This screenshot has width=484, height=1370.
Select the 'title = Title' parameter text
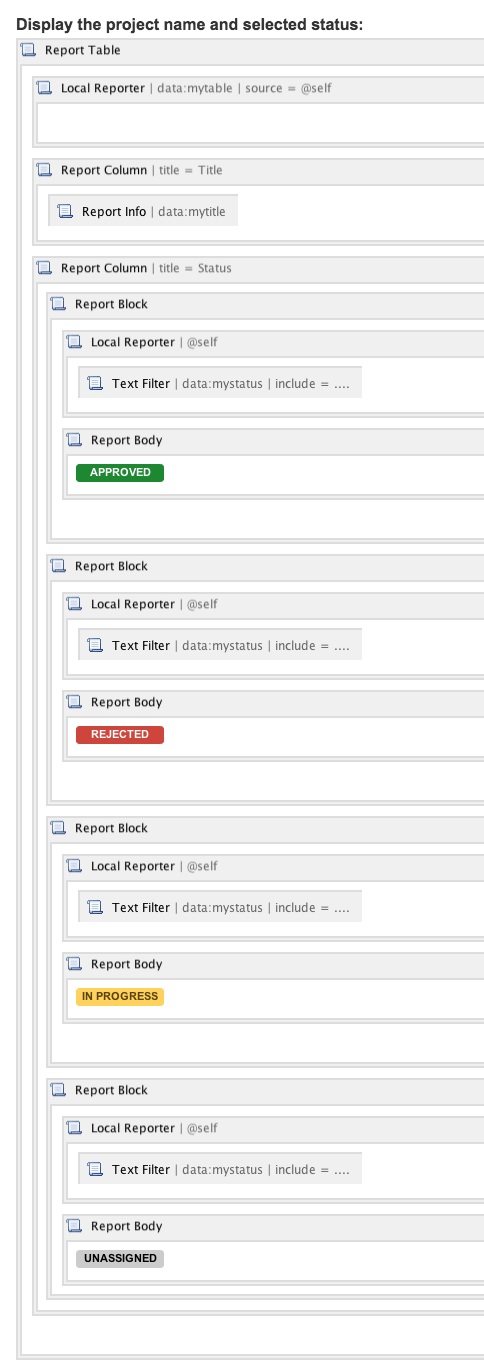(x=190, y=170)
